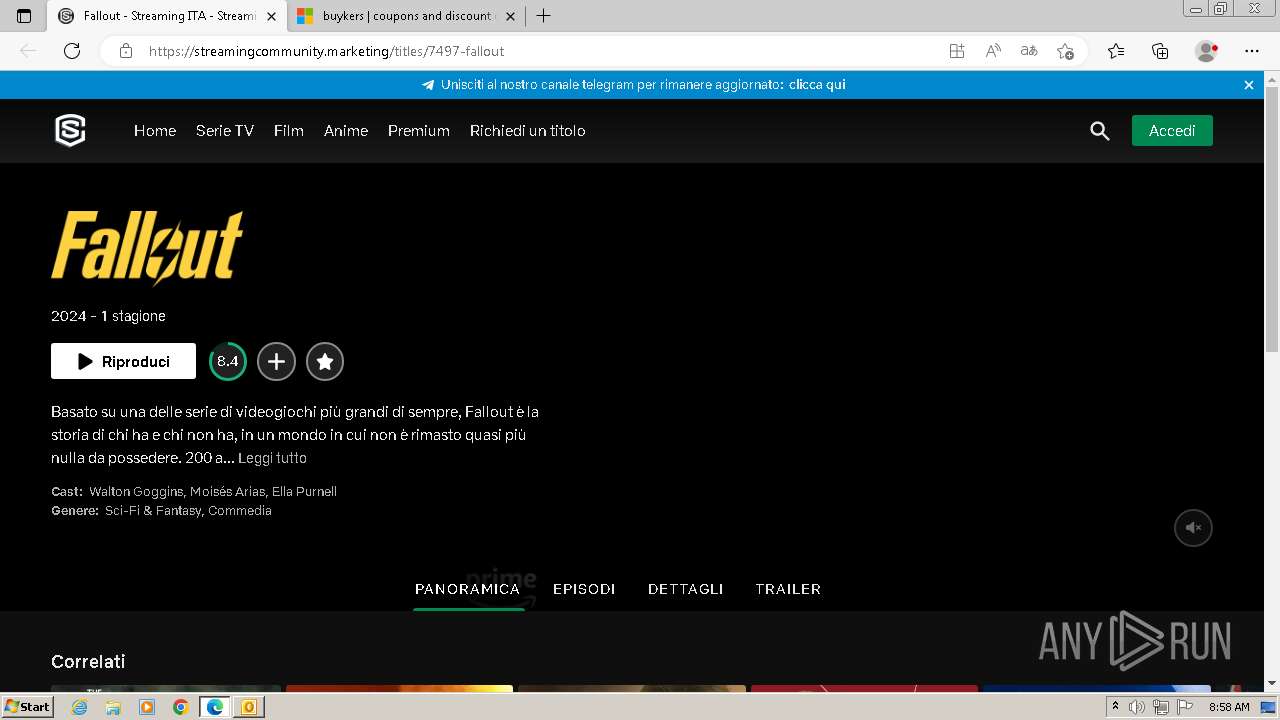Image resolution: width=1280 pixels, height=720 pixels.
Task: Go to Home in navigation
Action: point(155,131)
